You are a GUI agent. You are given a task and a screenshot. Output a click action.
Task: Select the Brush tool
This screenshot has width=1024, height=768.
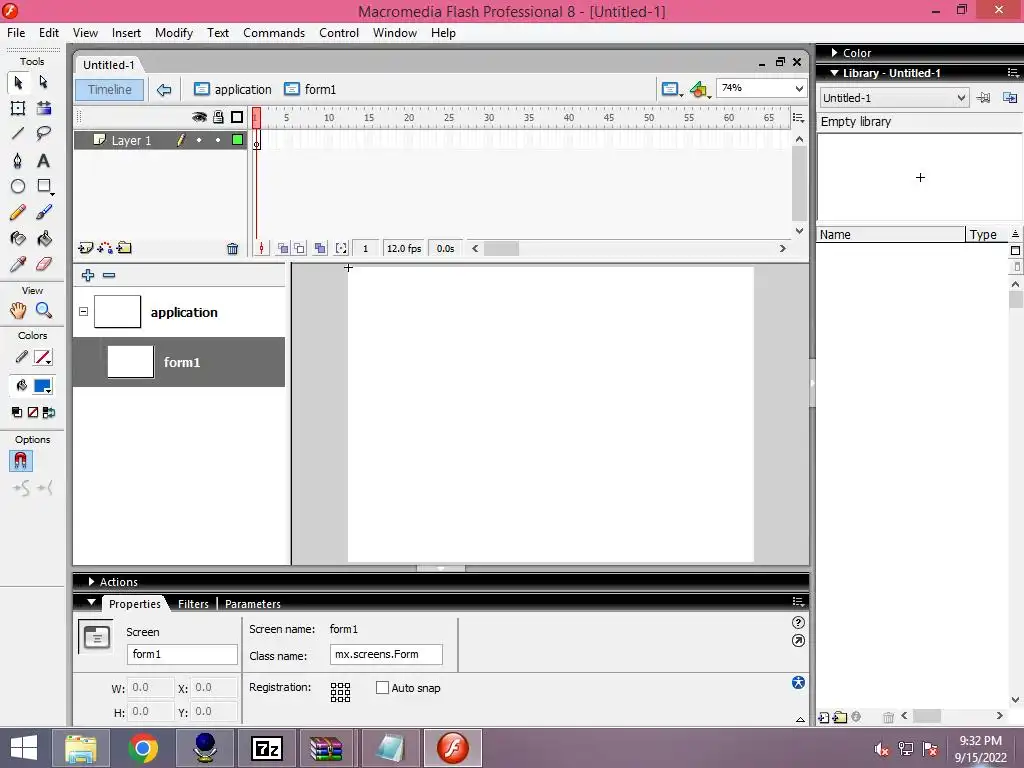click(x=43, y=212)
